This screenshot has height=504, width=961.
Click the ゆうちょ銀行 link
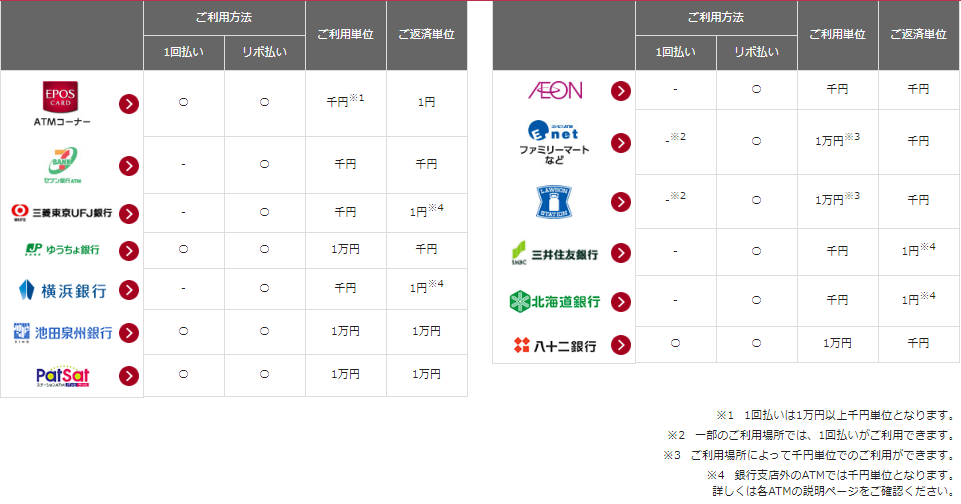click(63, 250)
